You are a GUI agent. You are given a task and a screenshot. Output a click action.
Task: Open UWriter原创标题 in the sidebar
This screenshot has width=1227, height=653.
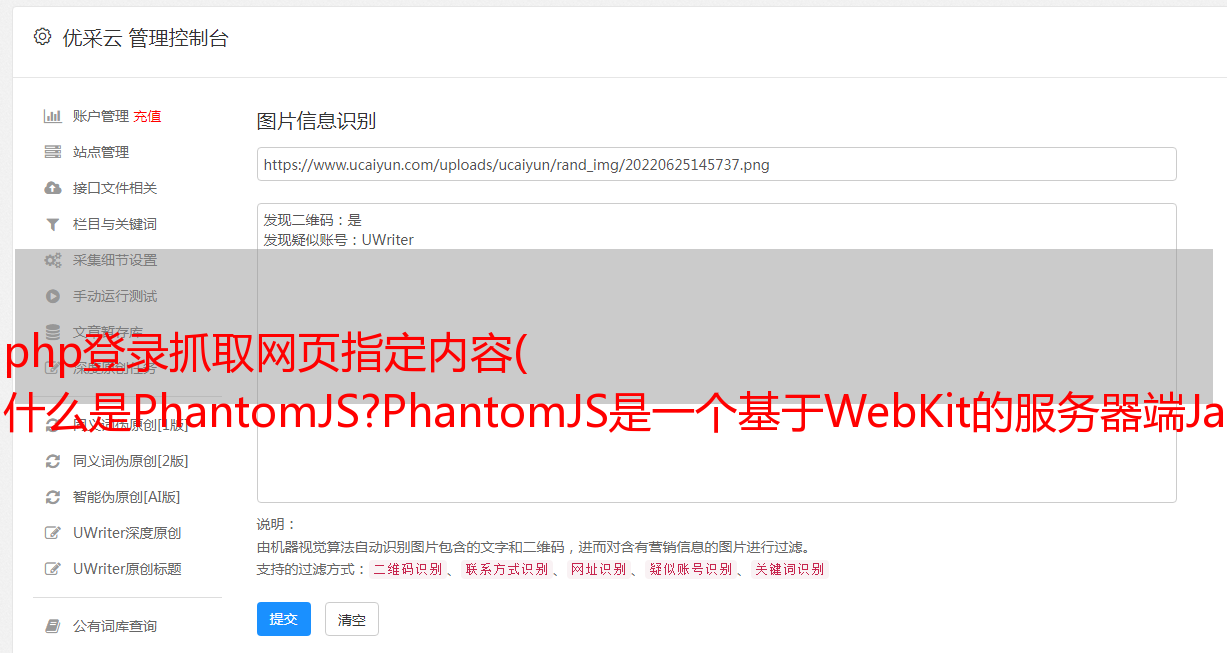[x=127, y=569]
